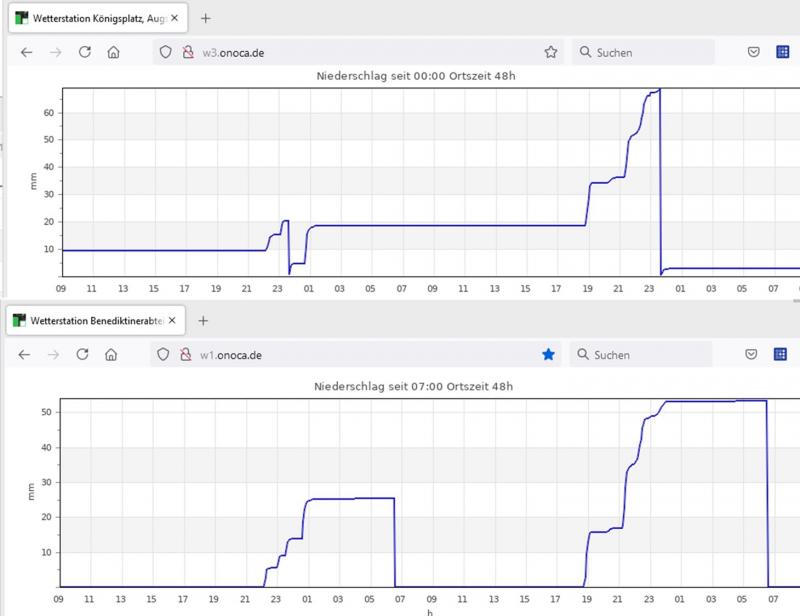Click home icon in Königsplatz window
Viewport: 800px width, 616px height.
(x=114, y=52)
